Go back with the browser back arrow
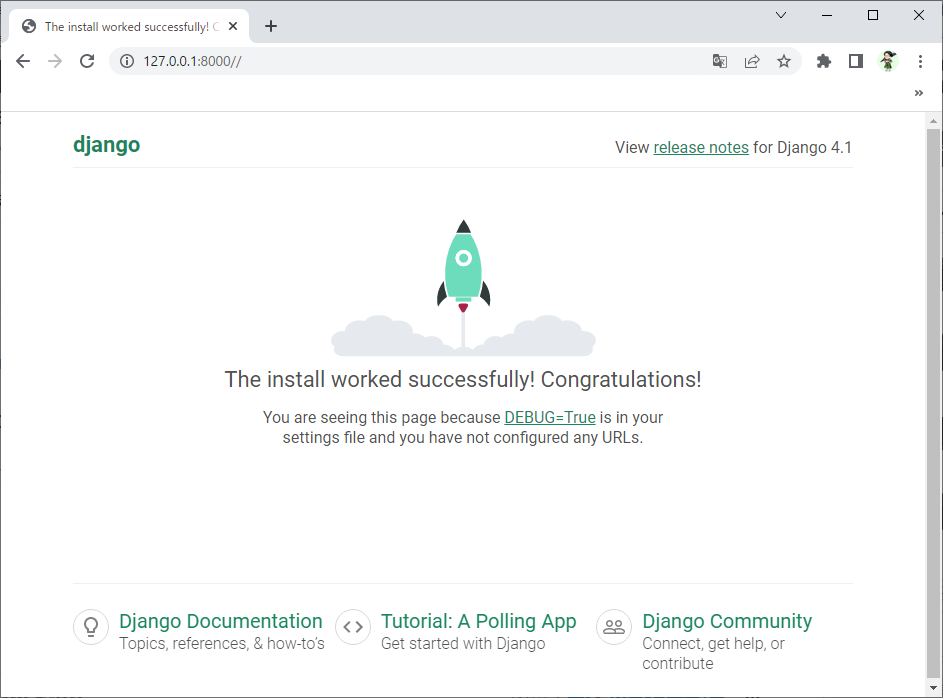The image size is (943, 698). click(23, 61)
